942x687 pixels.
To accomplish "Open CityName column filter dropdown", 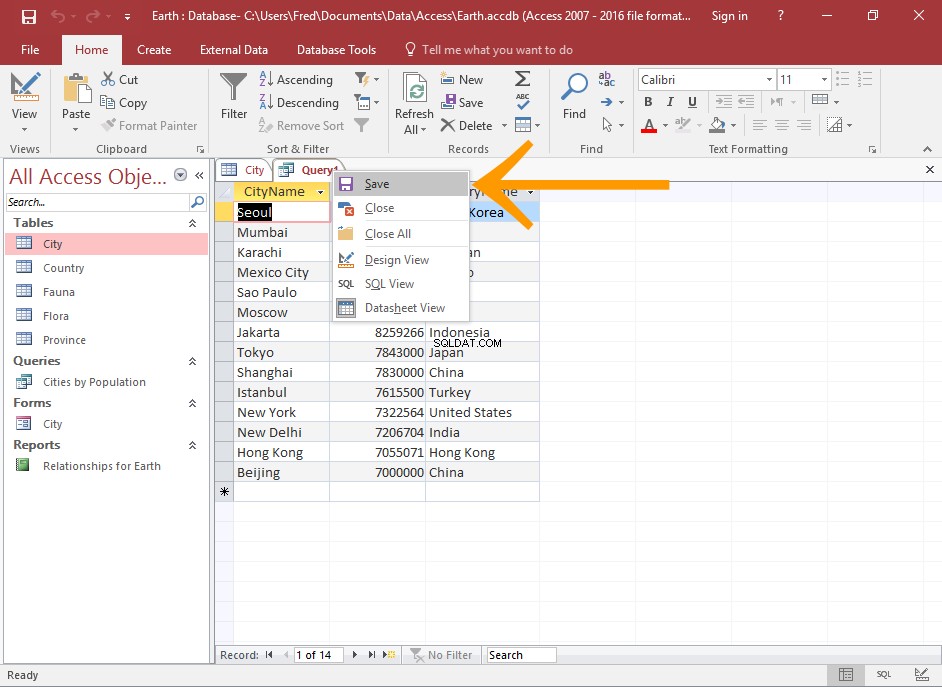I will pos(320,192).
